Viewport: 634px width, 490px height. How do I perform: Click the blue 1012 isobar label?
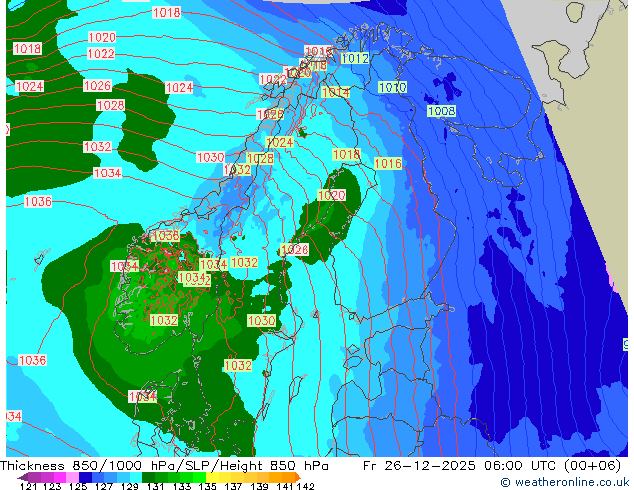pos(355,59)
